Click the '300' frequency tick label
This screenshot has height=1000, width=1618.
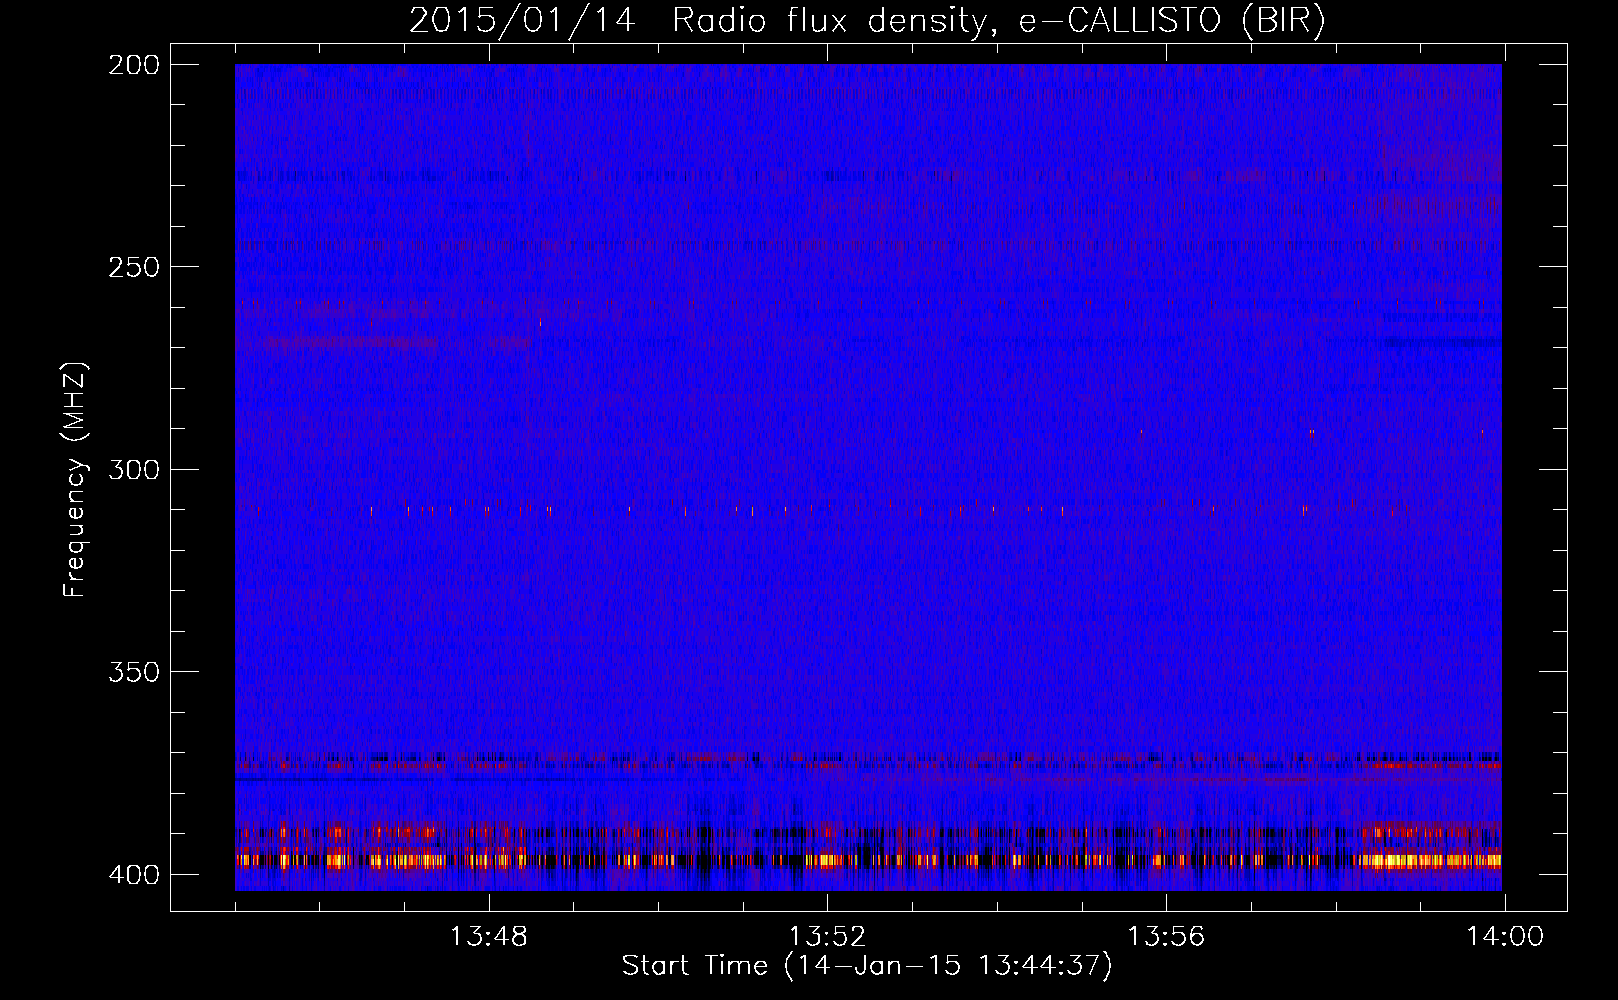tap(134, 469)
